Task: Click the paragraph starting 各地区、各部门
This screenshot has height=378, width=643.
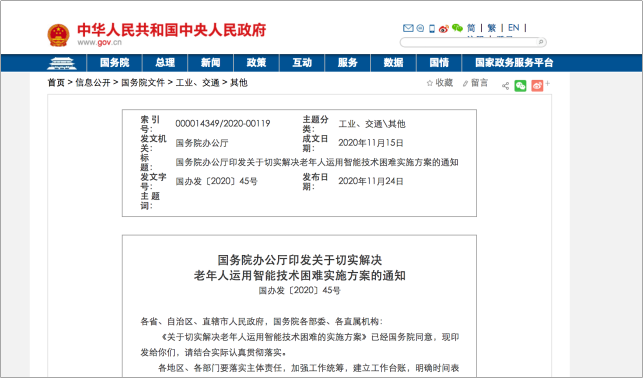Action: click(308, 368)
